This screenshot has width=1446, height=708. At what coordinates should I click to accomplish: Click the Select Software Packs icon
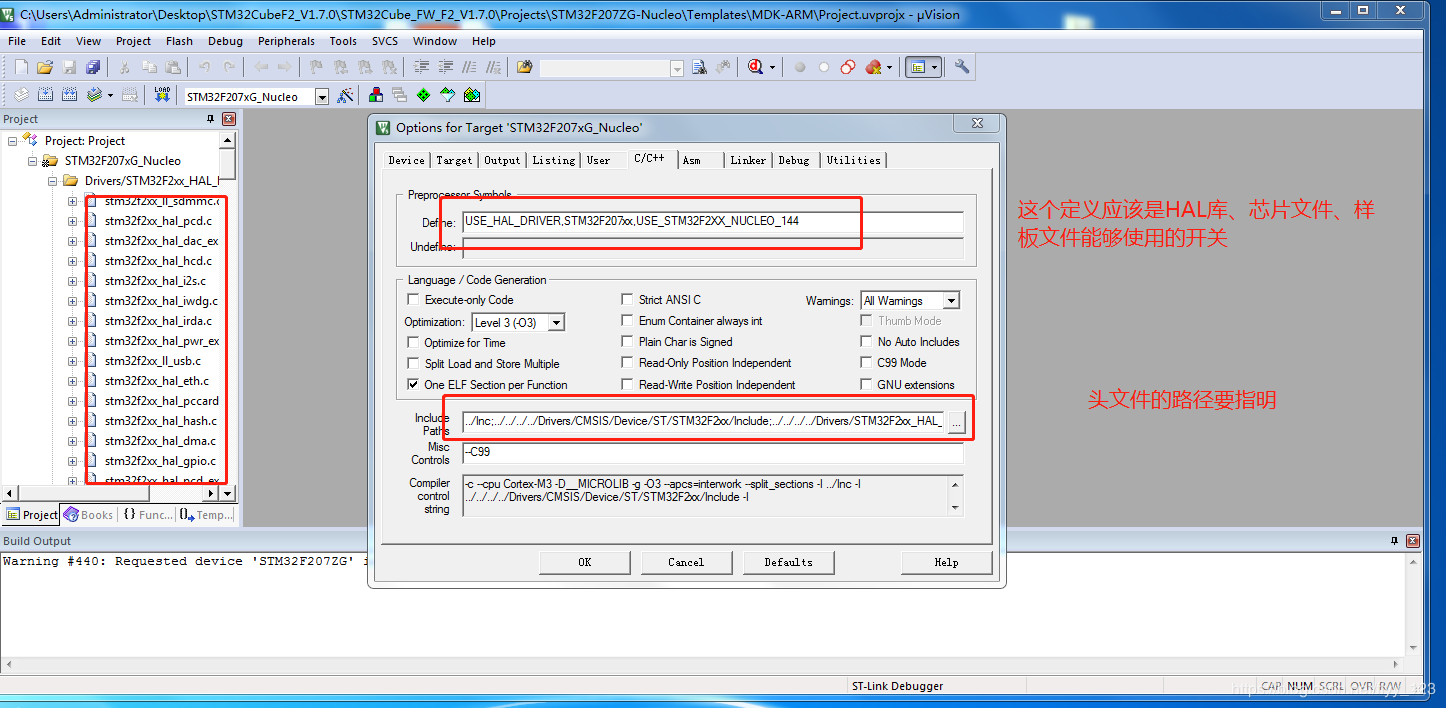[x=447, y=96]
